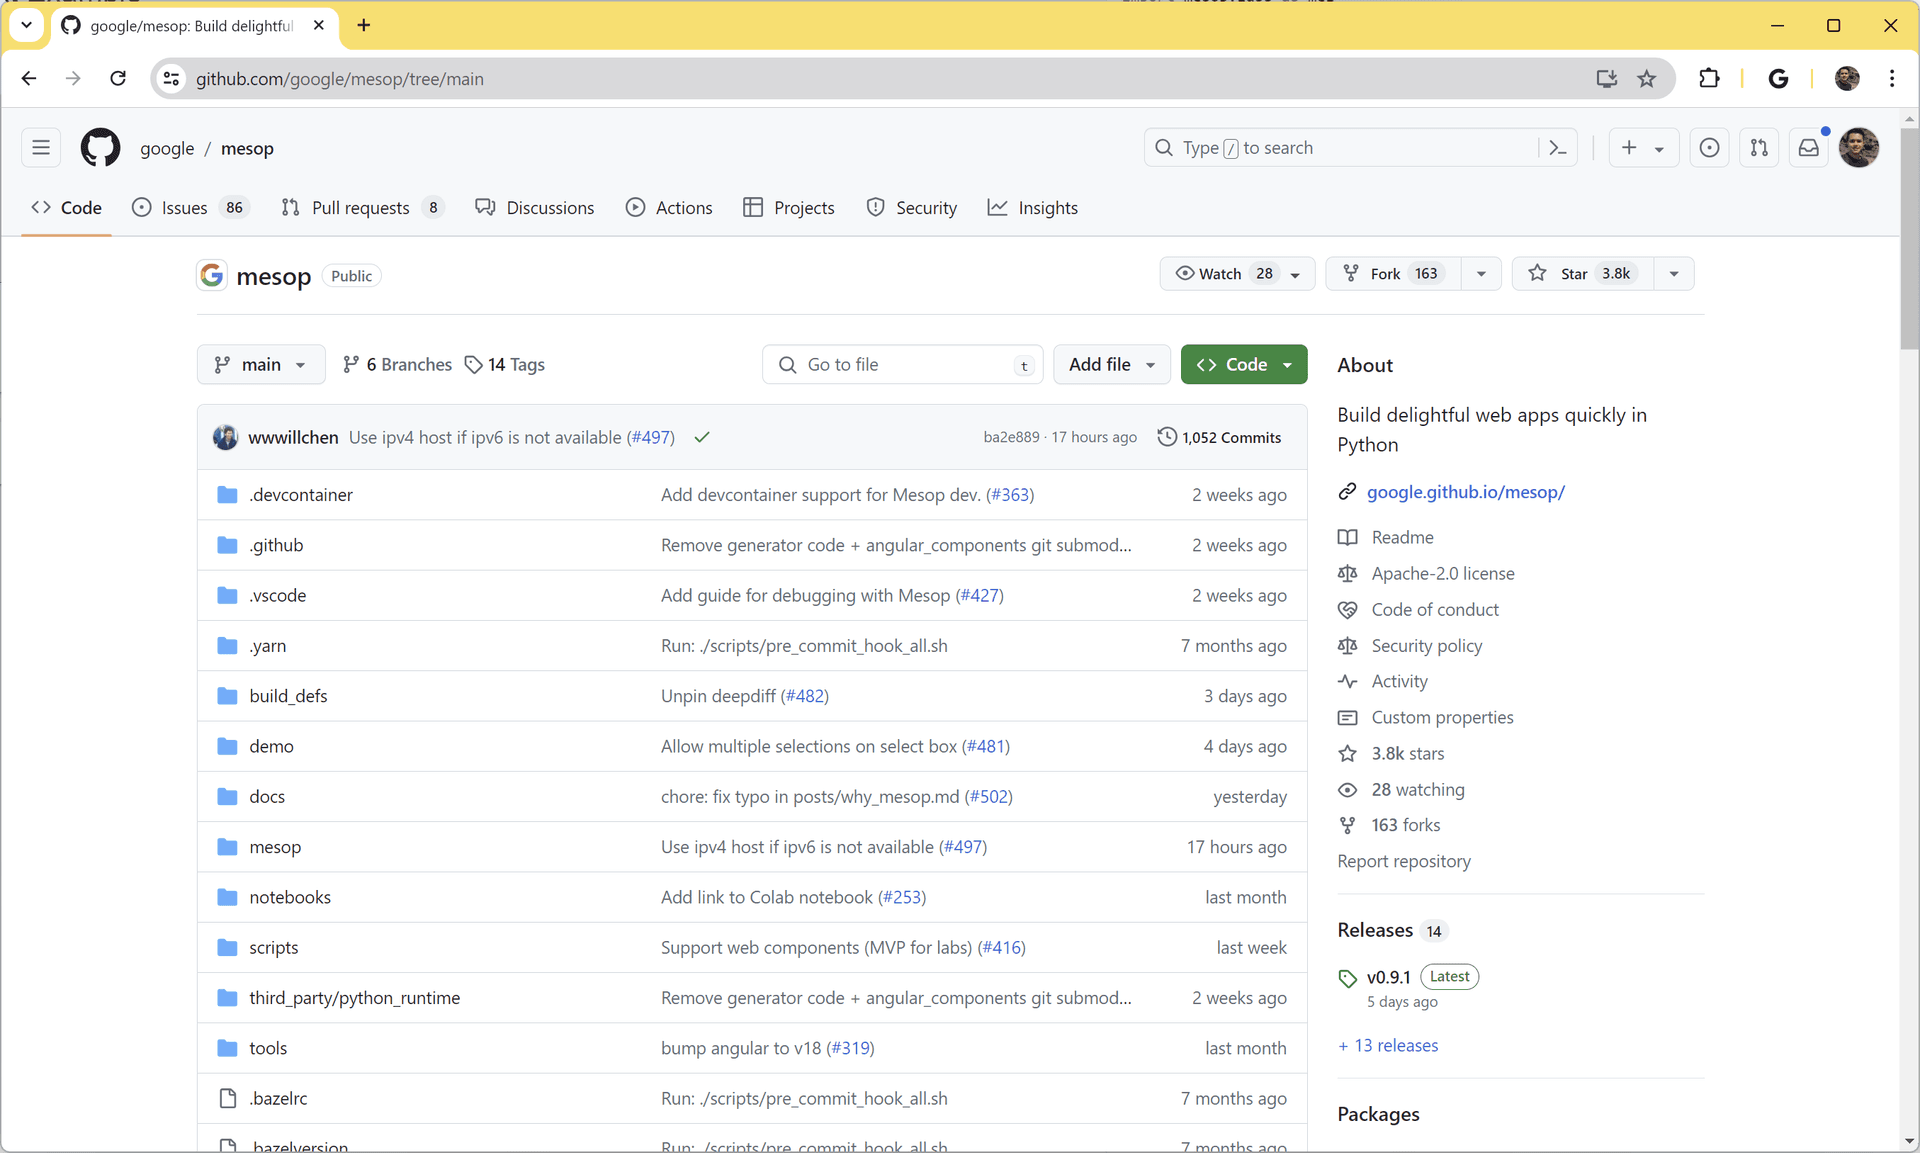Open the + 13 releases link
The width and height of the screenshot is (1920, 1153).
1388,1045
